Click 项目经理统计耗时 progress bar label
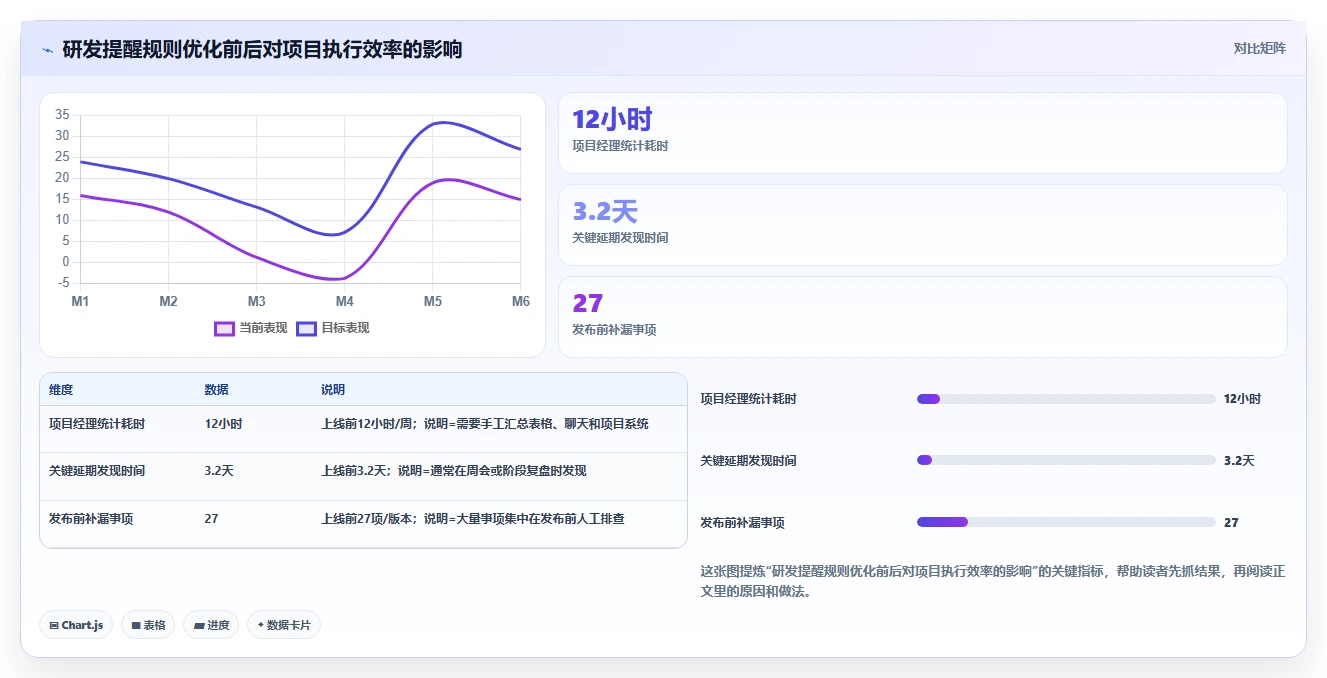The height and width of the screenshot is (678, 1327). (749, 399)
